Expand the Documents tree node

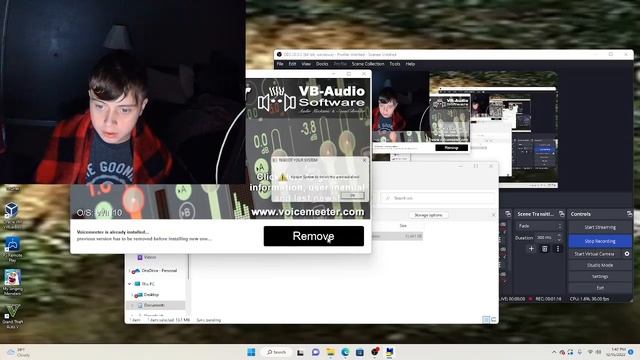tap(132, 305)
